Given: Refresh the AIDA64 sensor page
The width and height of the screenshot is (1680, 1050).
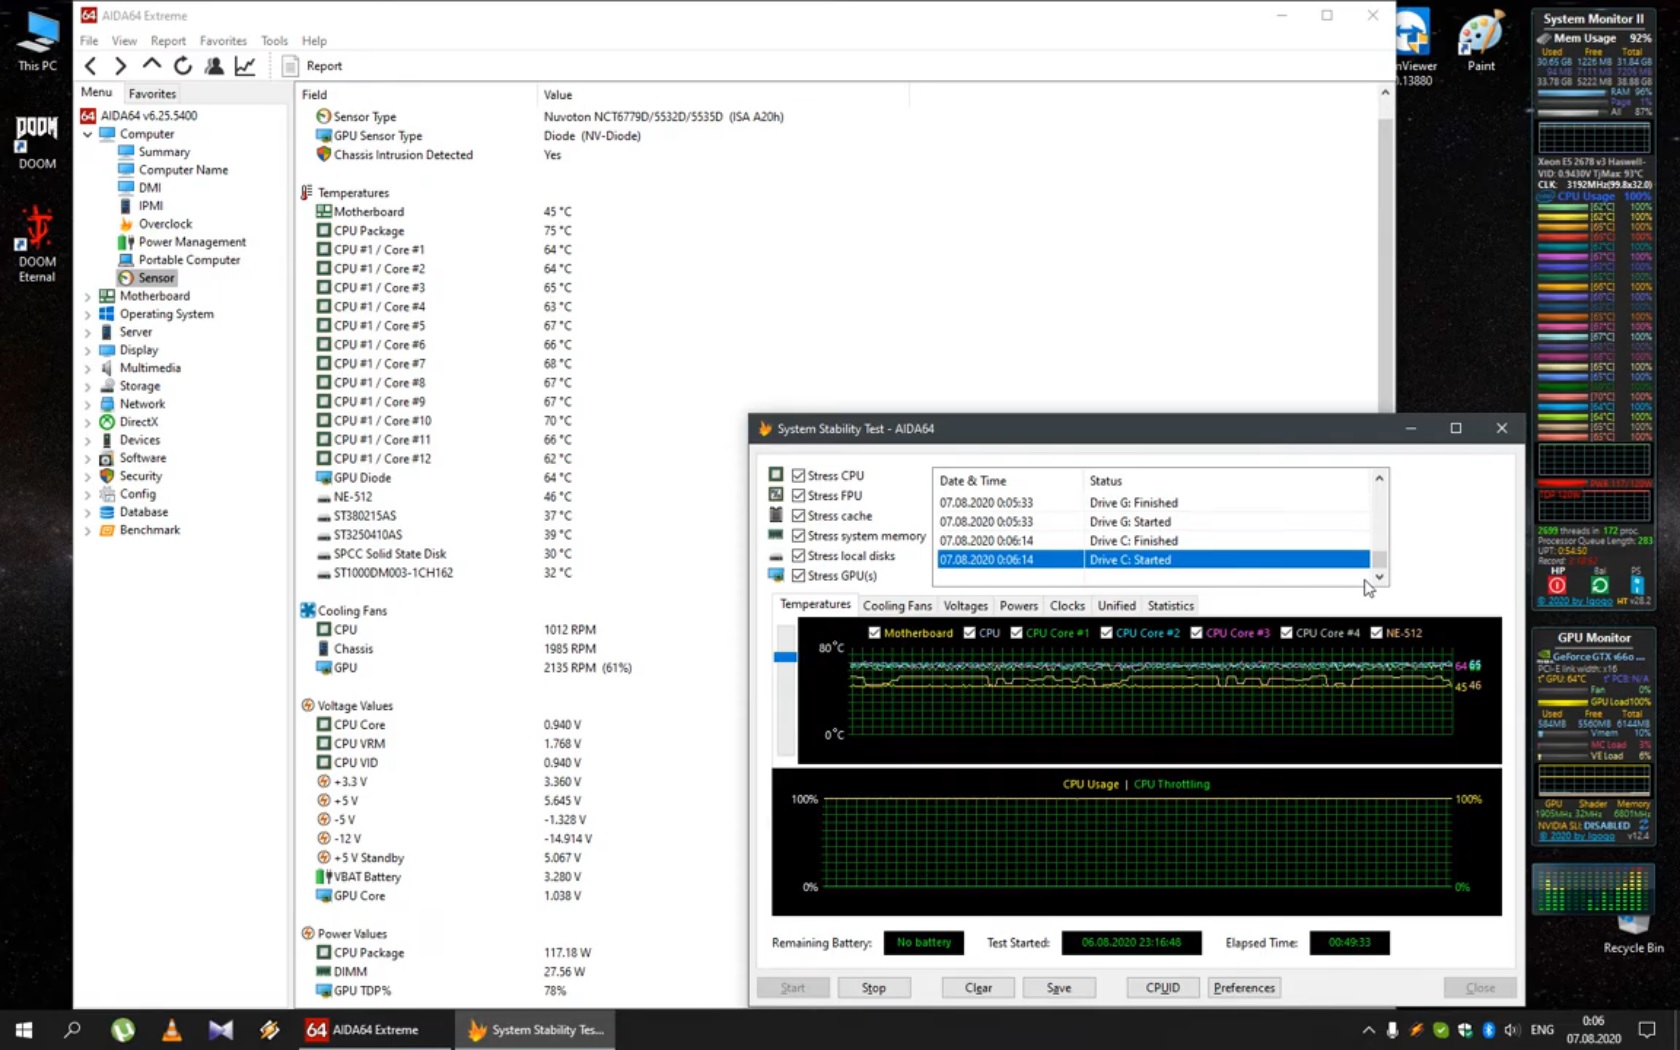Looking at the screenshot, I should click(182, 66).
